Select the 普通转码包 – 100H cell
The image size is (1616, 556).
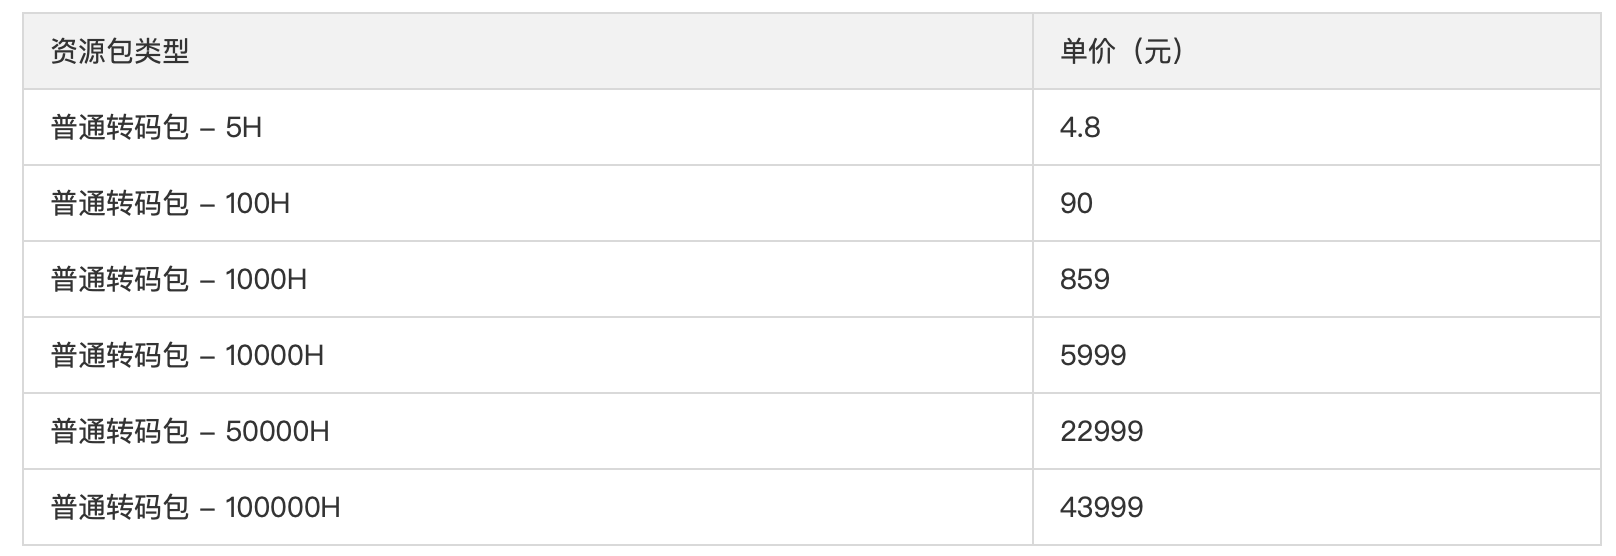pyautogui.click(x=170, y=203)
